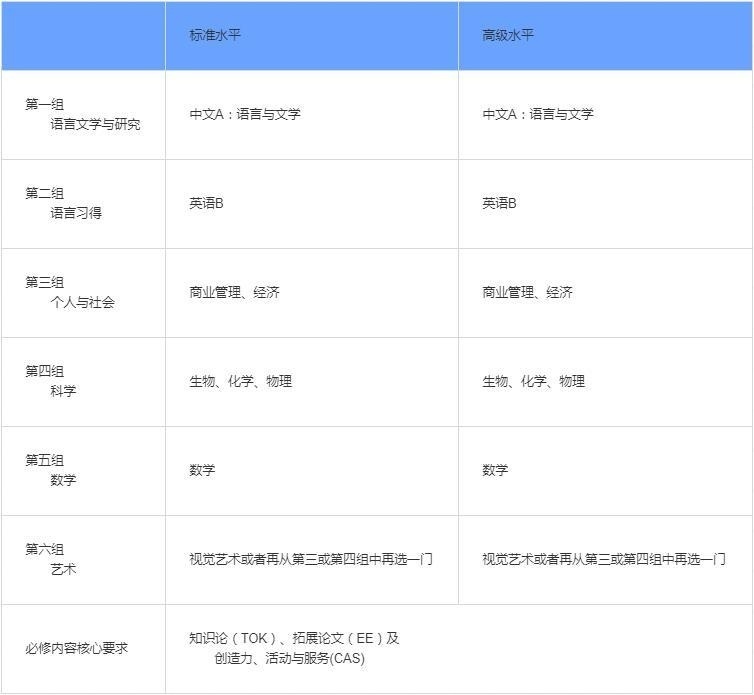Select 中文A：语言与文学 under 高级水平
Image resolution: width=754 pixels, height=695 pixels.
pyautogui.click(x=538, y=114)
